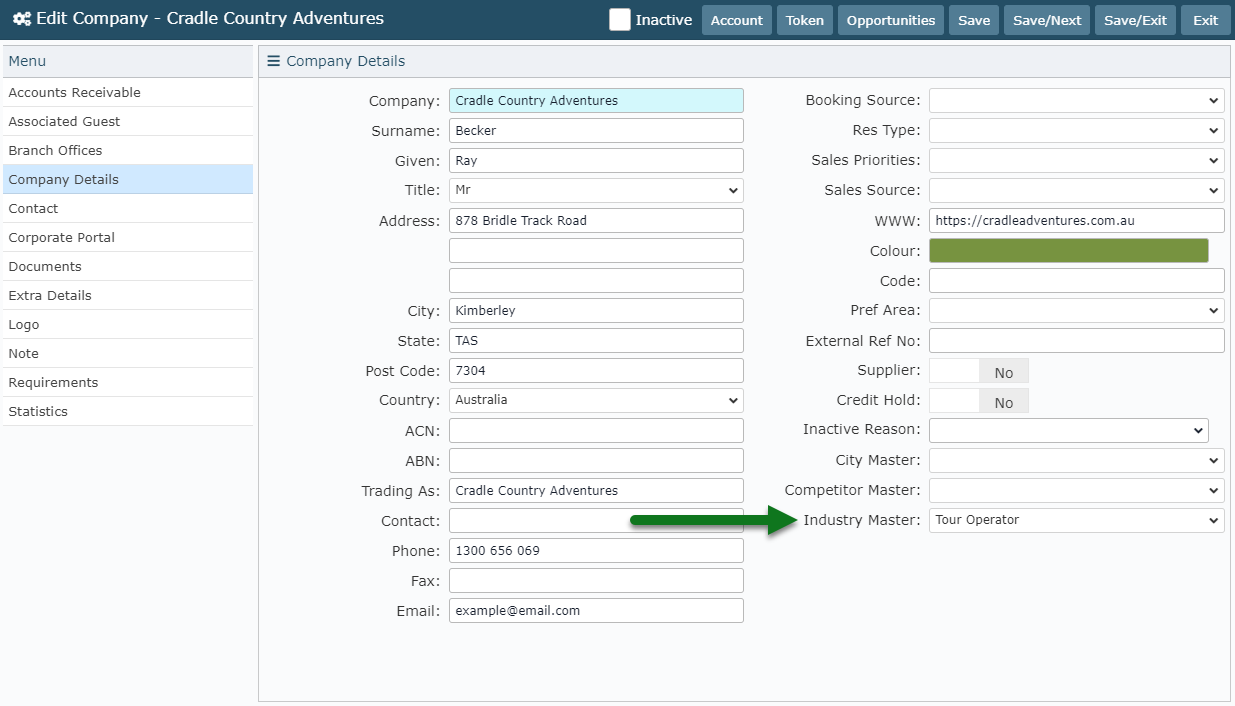1235x706 pixels.
Task: Click the Surname field containing Becker
Action: pos(596,130)
